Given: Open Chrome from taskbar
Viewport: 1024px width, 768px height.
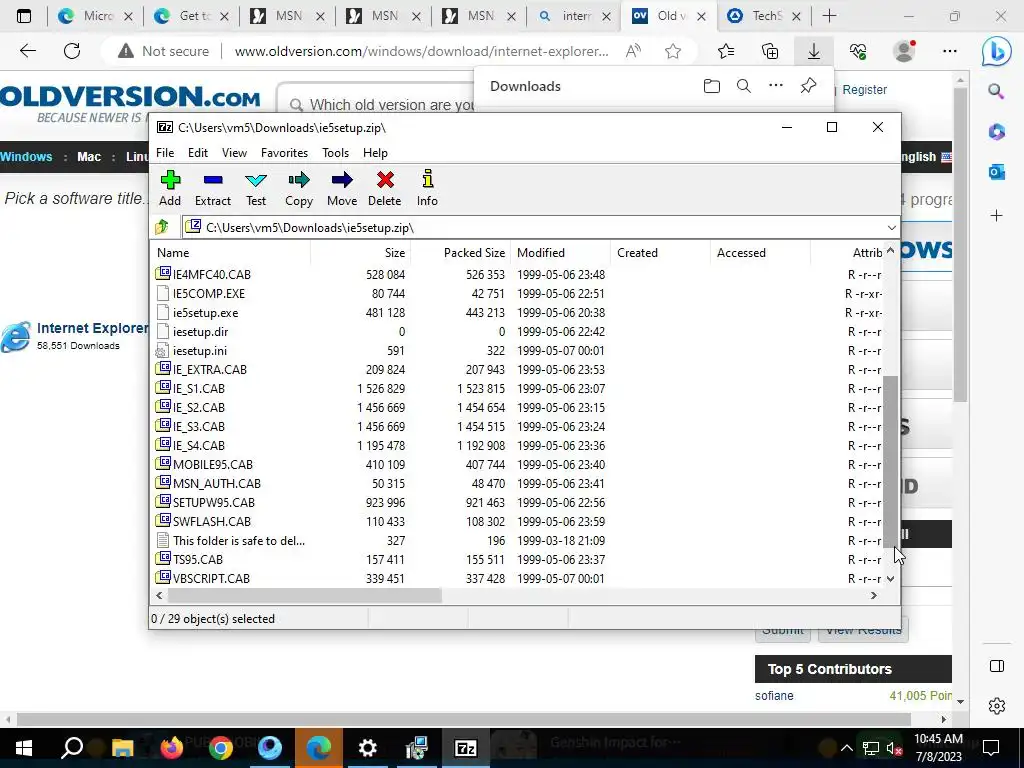Looking at the screenshot, I should tap(221, 747).
